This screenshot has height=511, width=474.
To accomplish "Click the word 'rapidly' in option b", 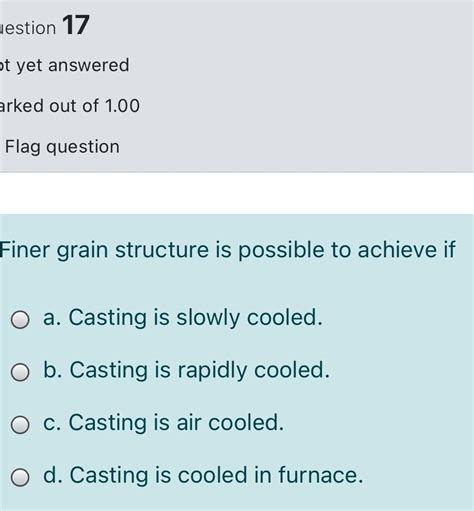I will click(x=212, y=371).
